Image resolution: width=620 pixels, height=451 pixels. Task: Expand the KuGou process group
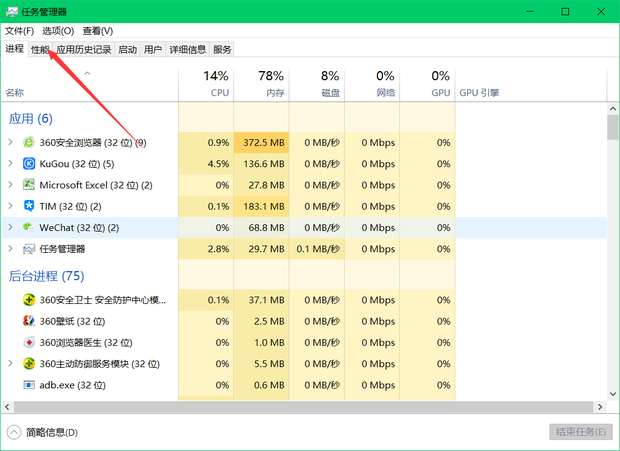click(11, 163)
